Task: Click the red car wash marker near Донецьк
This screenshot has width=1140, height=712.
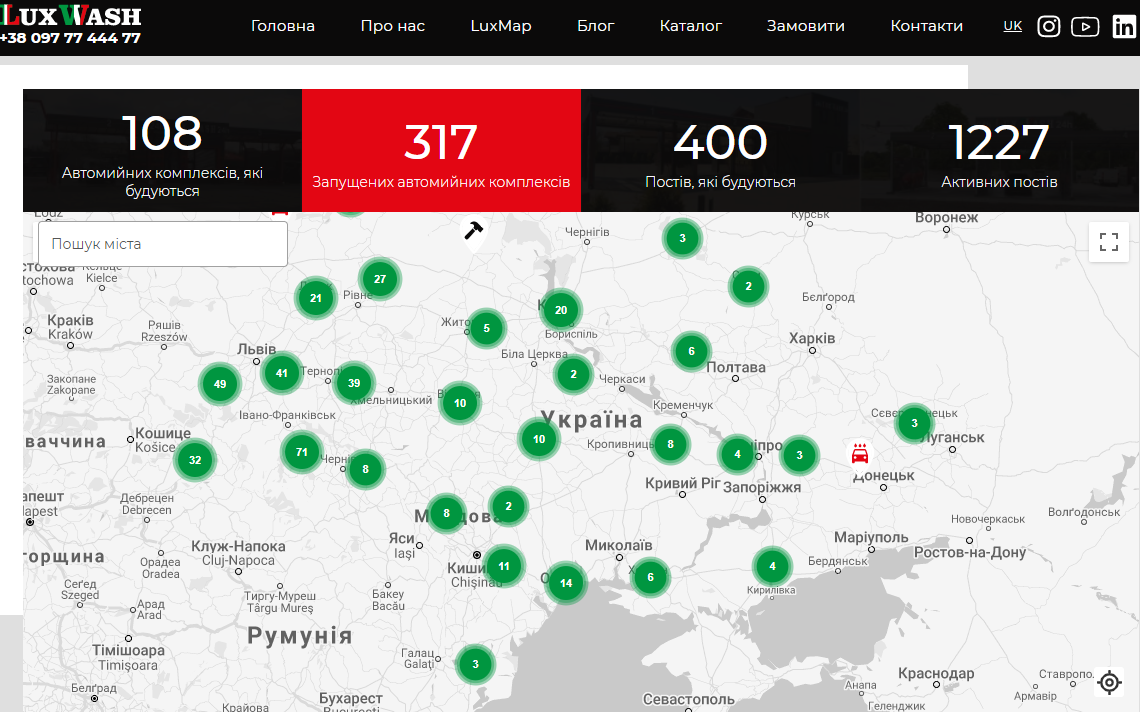Action: tap(858, 451)
